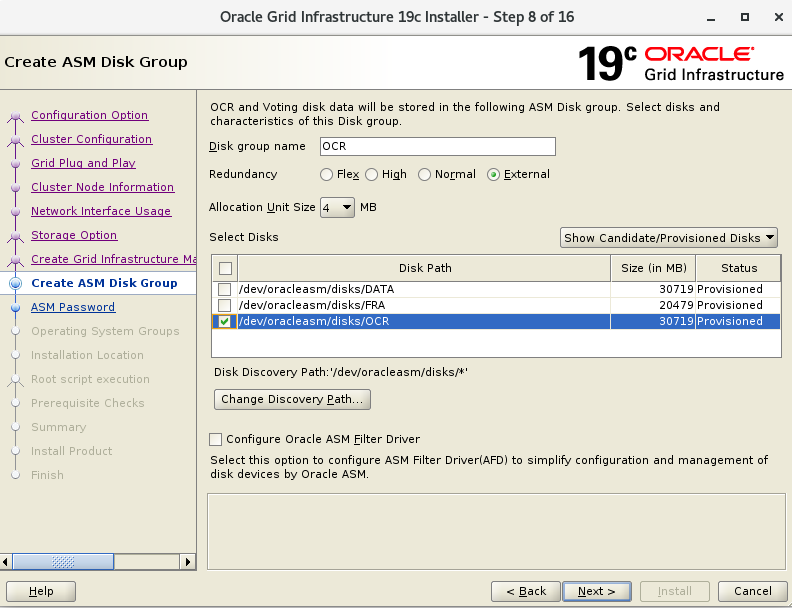Minimize the installer window
The height and width of the screenshot is (608, 792).
pos(711,18)
